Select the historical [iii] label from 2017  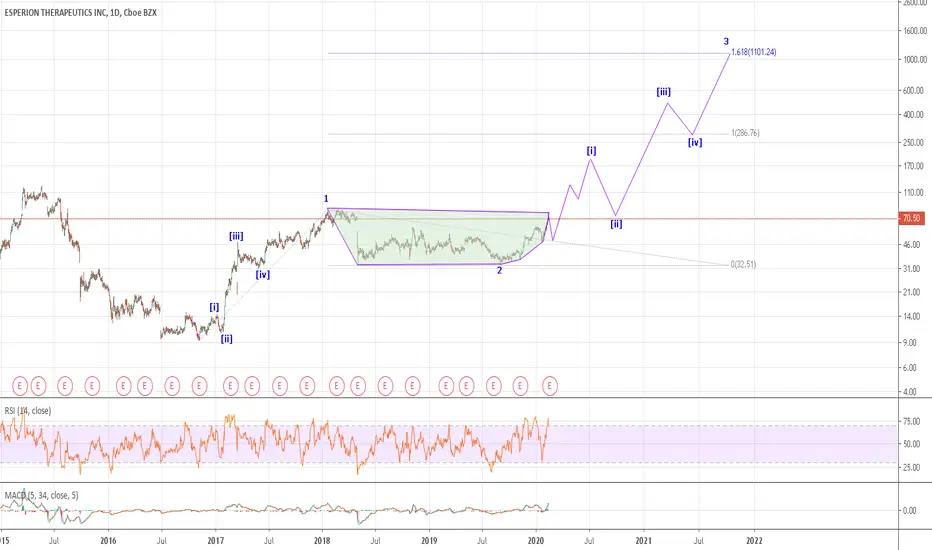click(236, 237)
